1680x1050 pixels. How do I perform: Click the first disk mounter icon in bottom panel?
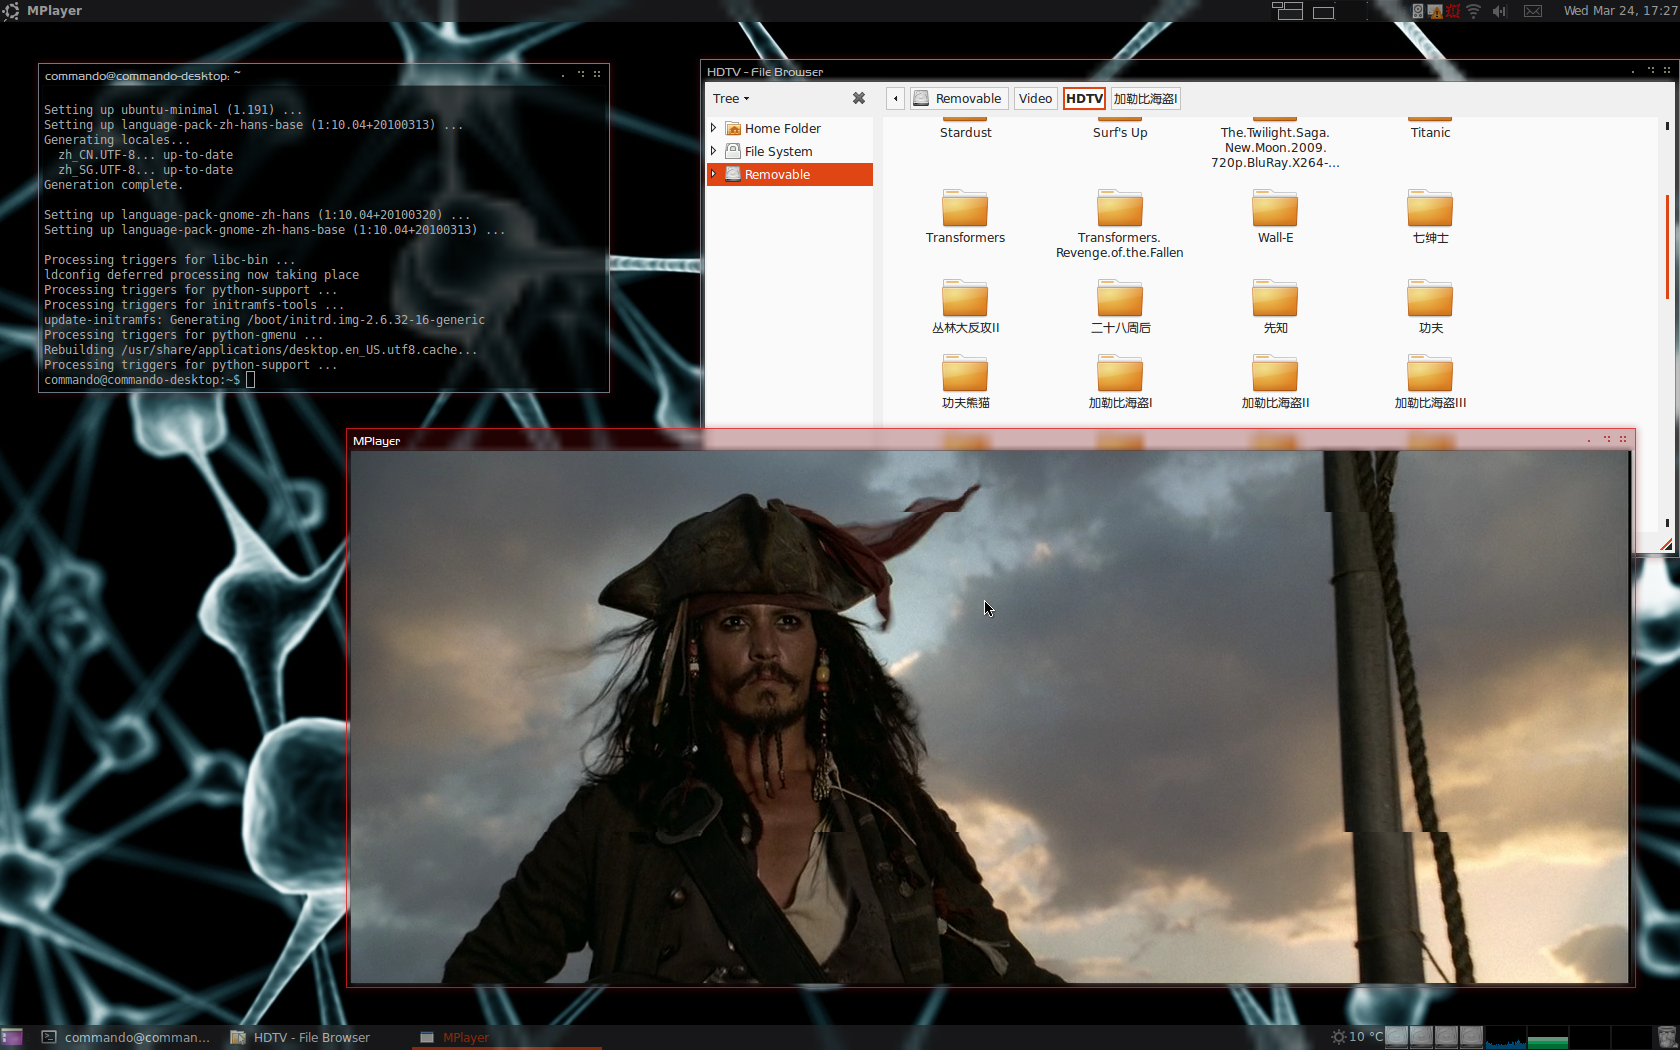(1397, 1037)
